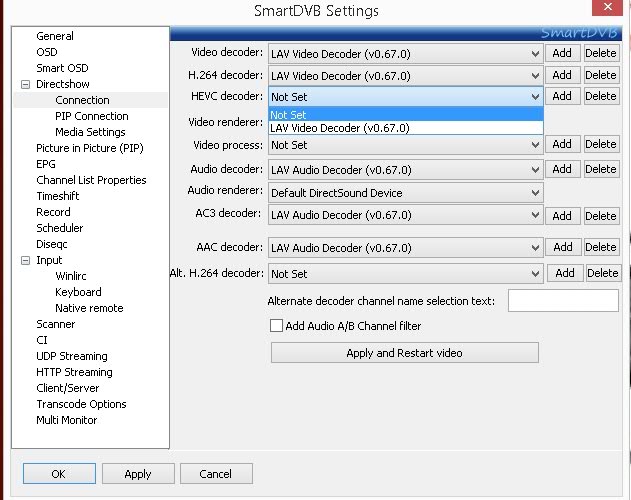
Task: Add an HEVC decoder filter
Action: click(x=562, y=96)
